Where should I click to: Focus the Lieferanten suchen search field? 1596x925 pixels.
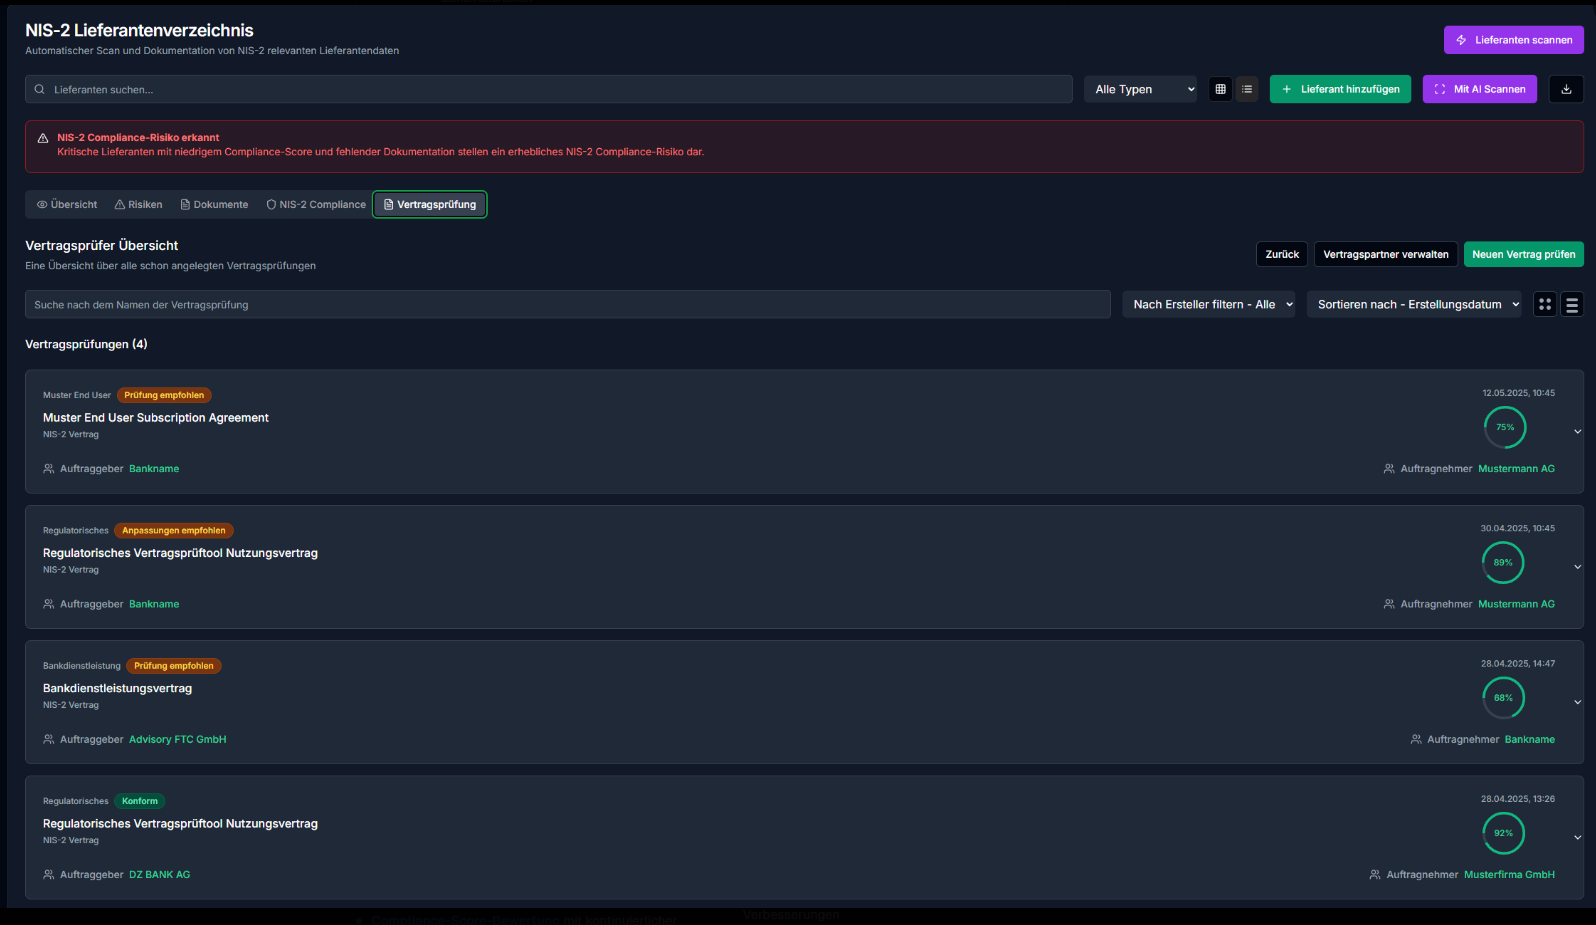549,89
